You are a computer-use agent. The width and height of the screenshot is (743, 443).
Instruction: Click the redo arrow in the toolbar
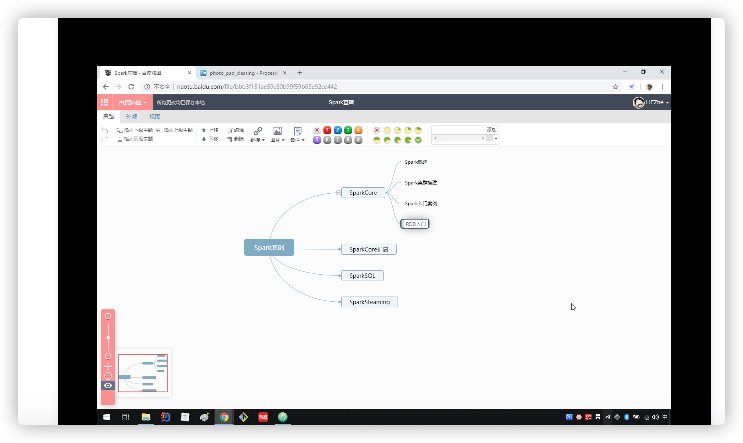(x=105, y=139)
